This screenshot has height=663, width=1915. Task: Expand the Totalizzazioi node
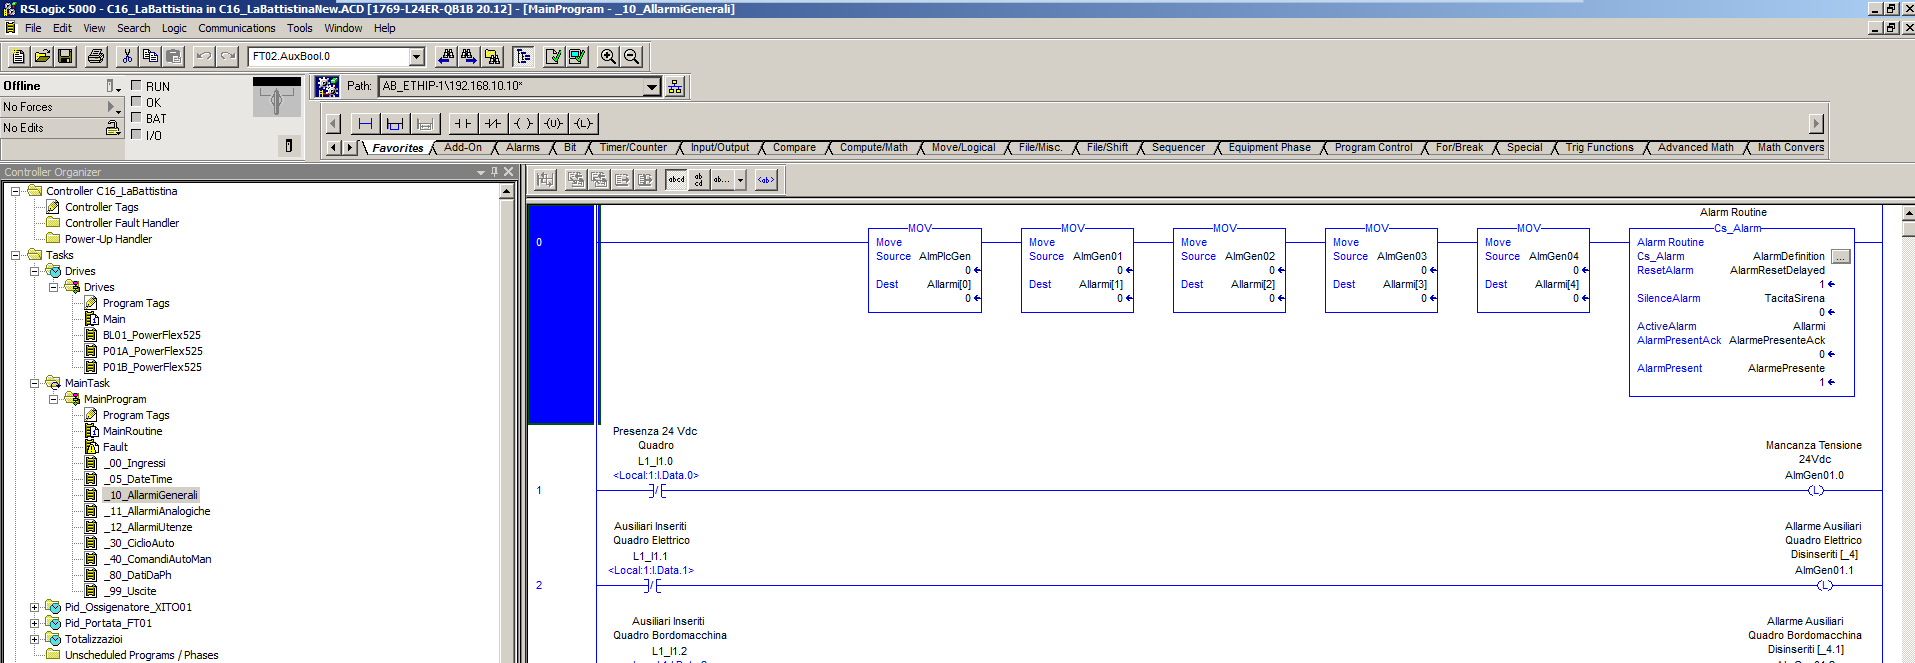35,639
